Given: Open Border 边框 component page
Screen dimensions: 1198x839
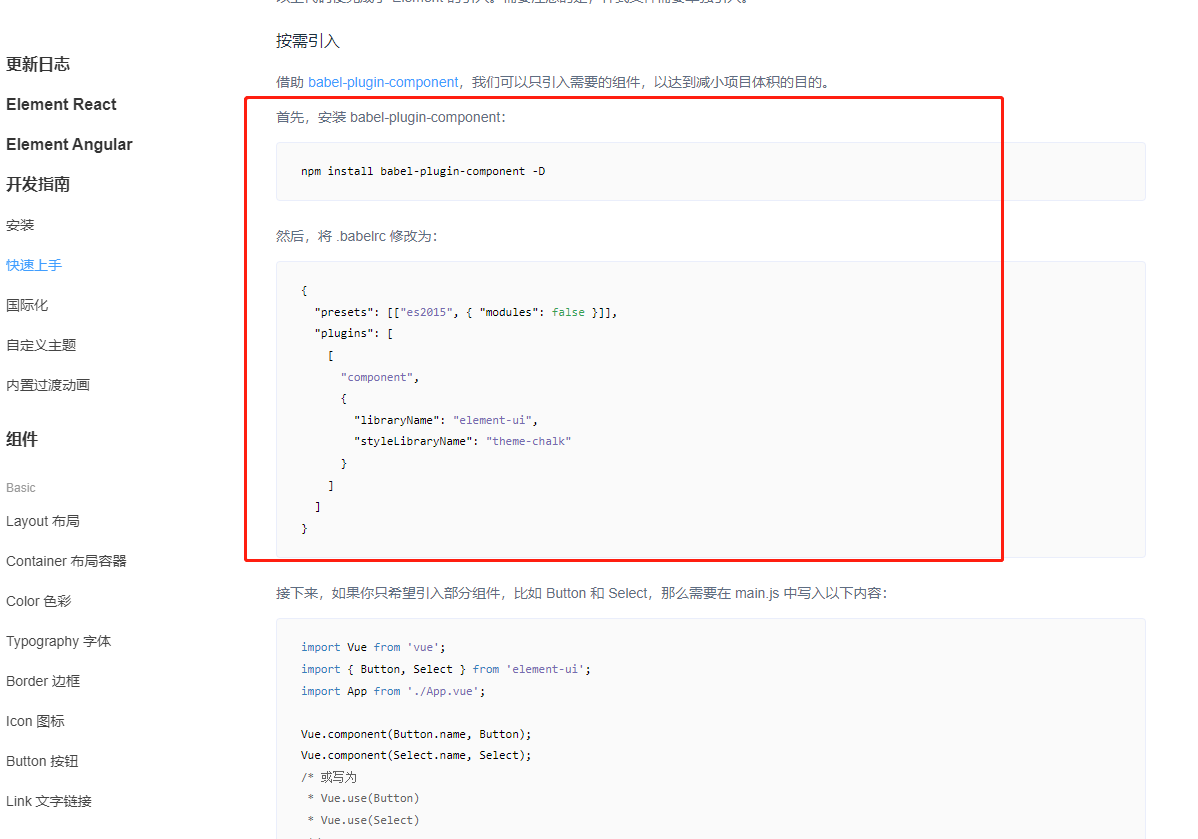Looking at the screenshot, I should [x=43, y=681].
